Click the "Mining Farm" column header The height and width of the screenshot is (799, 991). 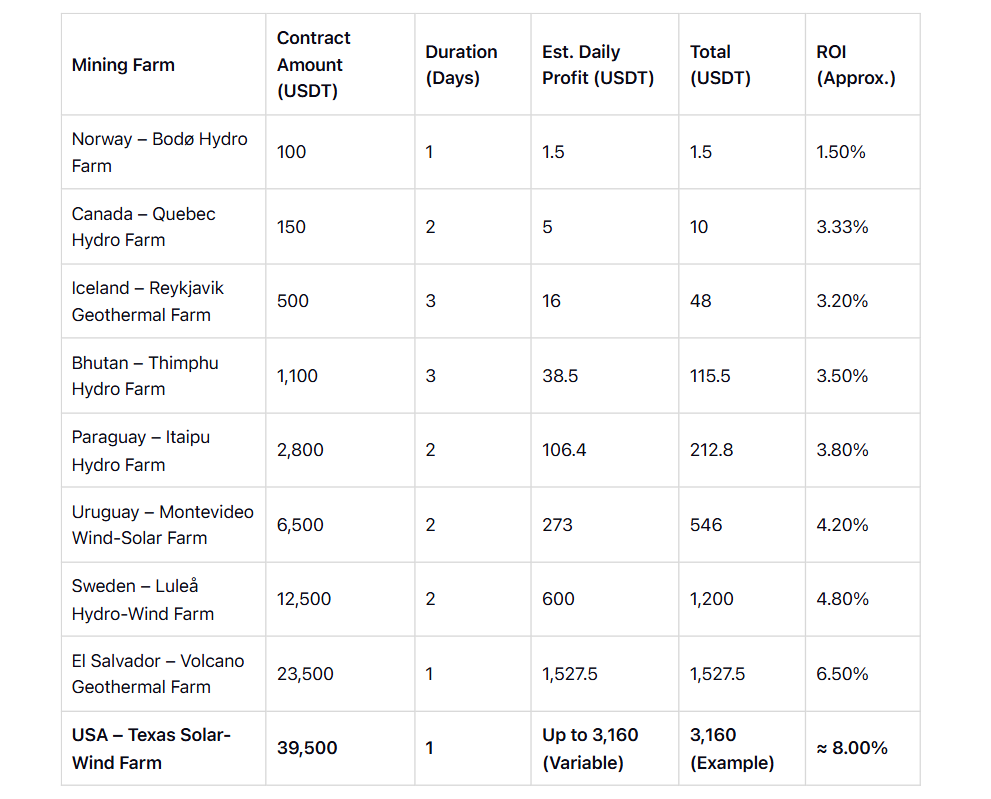123,65
